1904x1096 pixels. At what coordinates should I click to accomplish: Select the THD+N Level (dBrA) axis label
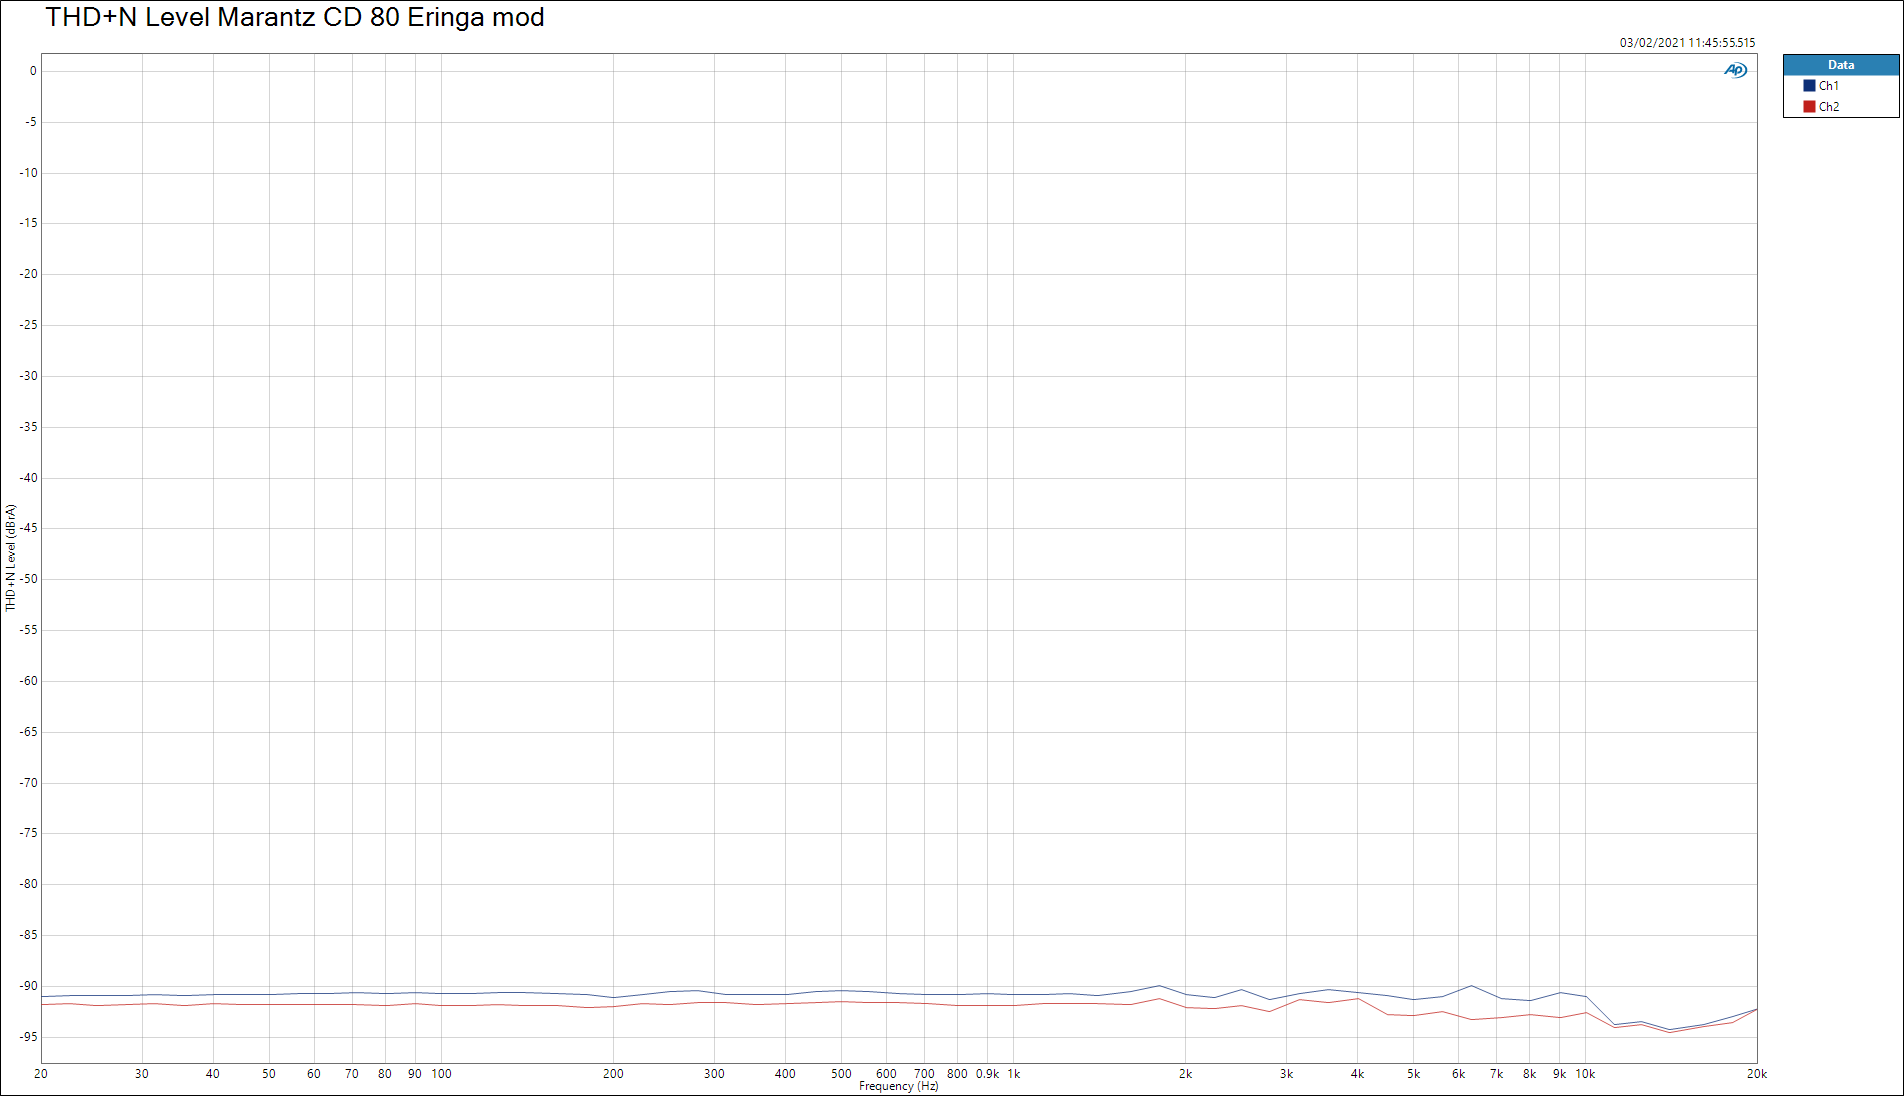pos(11,557)
